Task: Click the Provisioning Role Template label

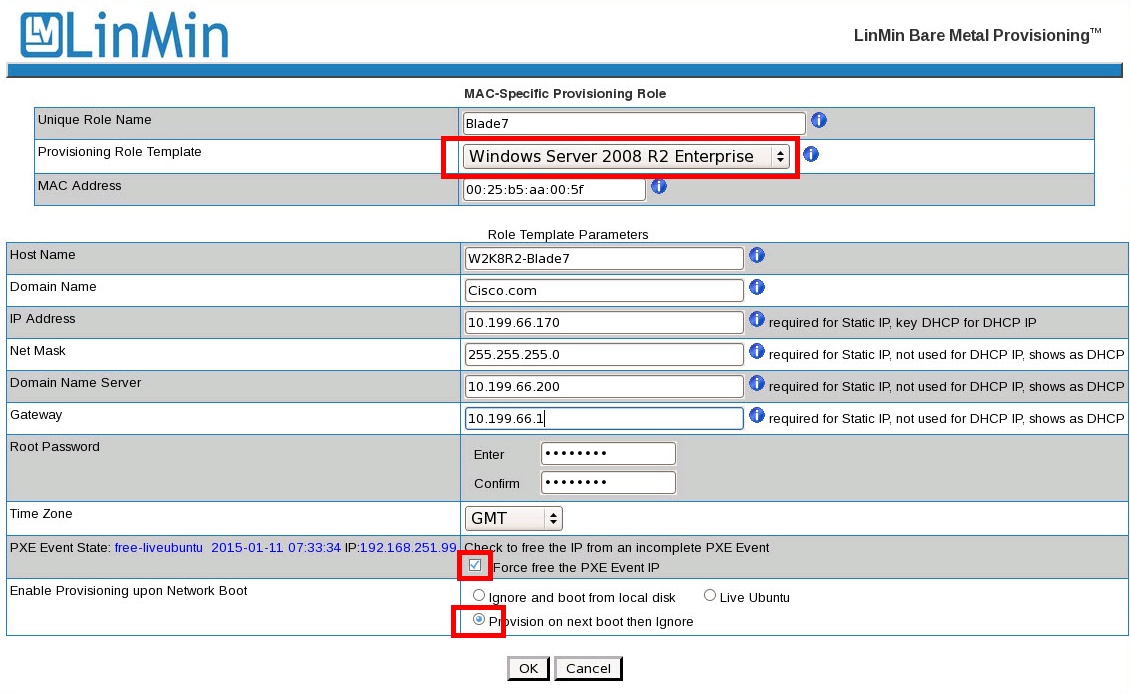Action: coord(120,152)
